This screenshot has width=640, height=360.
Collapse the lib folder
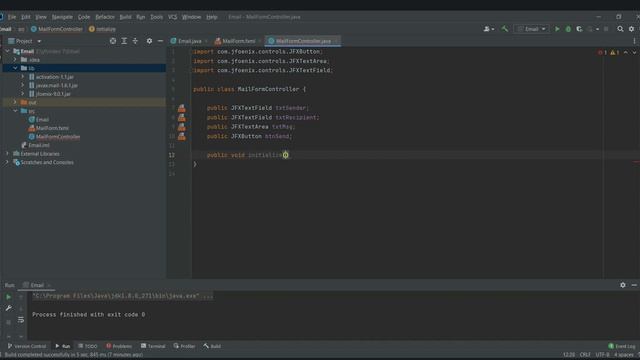tap(15, 68)
